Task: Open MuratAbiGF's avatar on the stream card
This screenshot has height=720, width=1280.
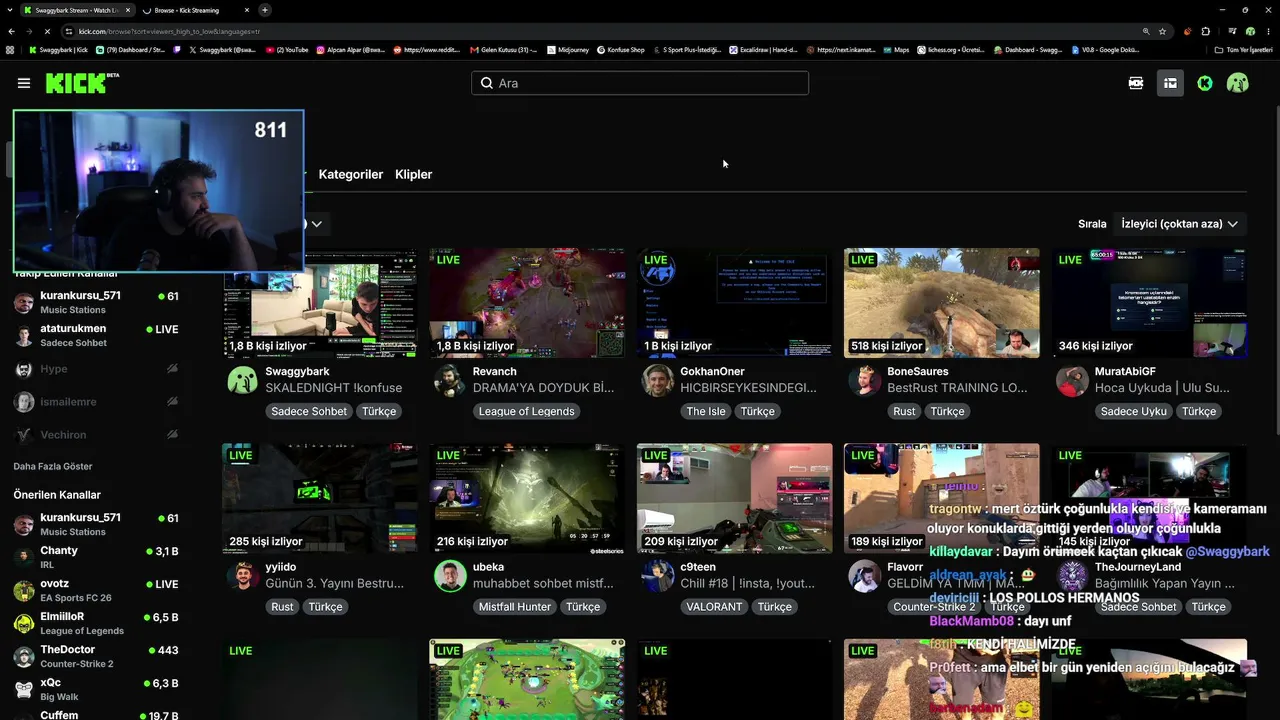Action: pyautogui.click(x=1072, y=380)
